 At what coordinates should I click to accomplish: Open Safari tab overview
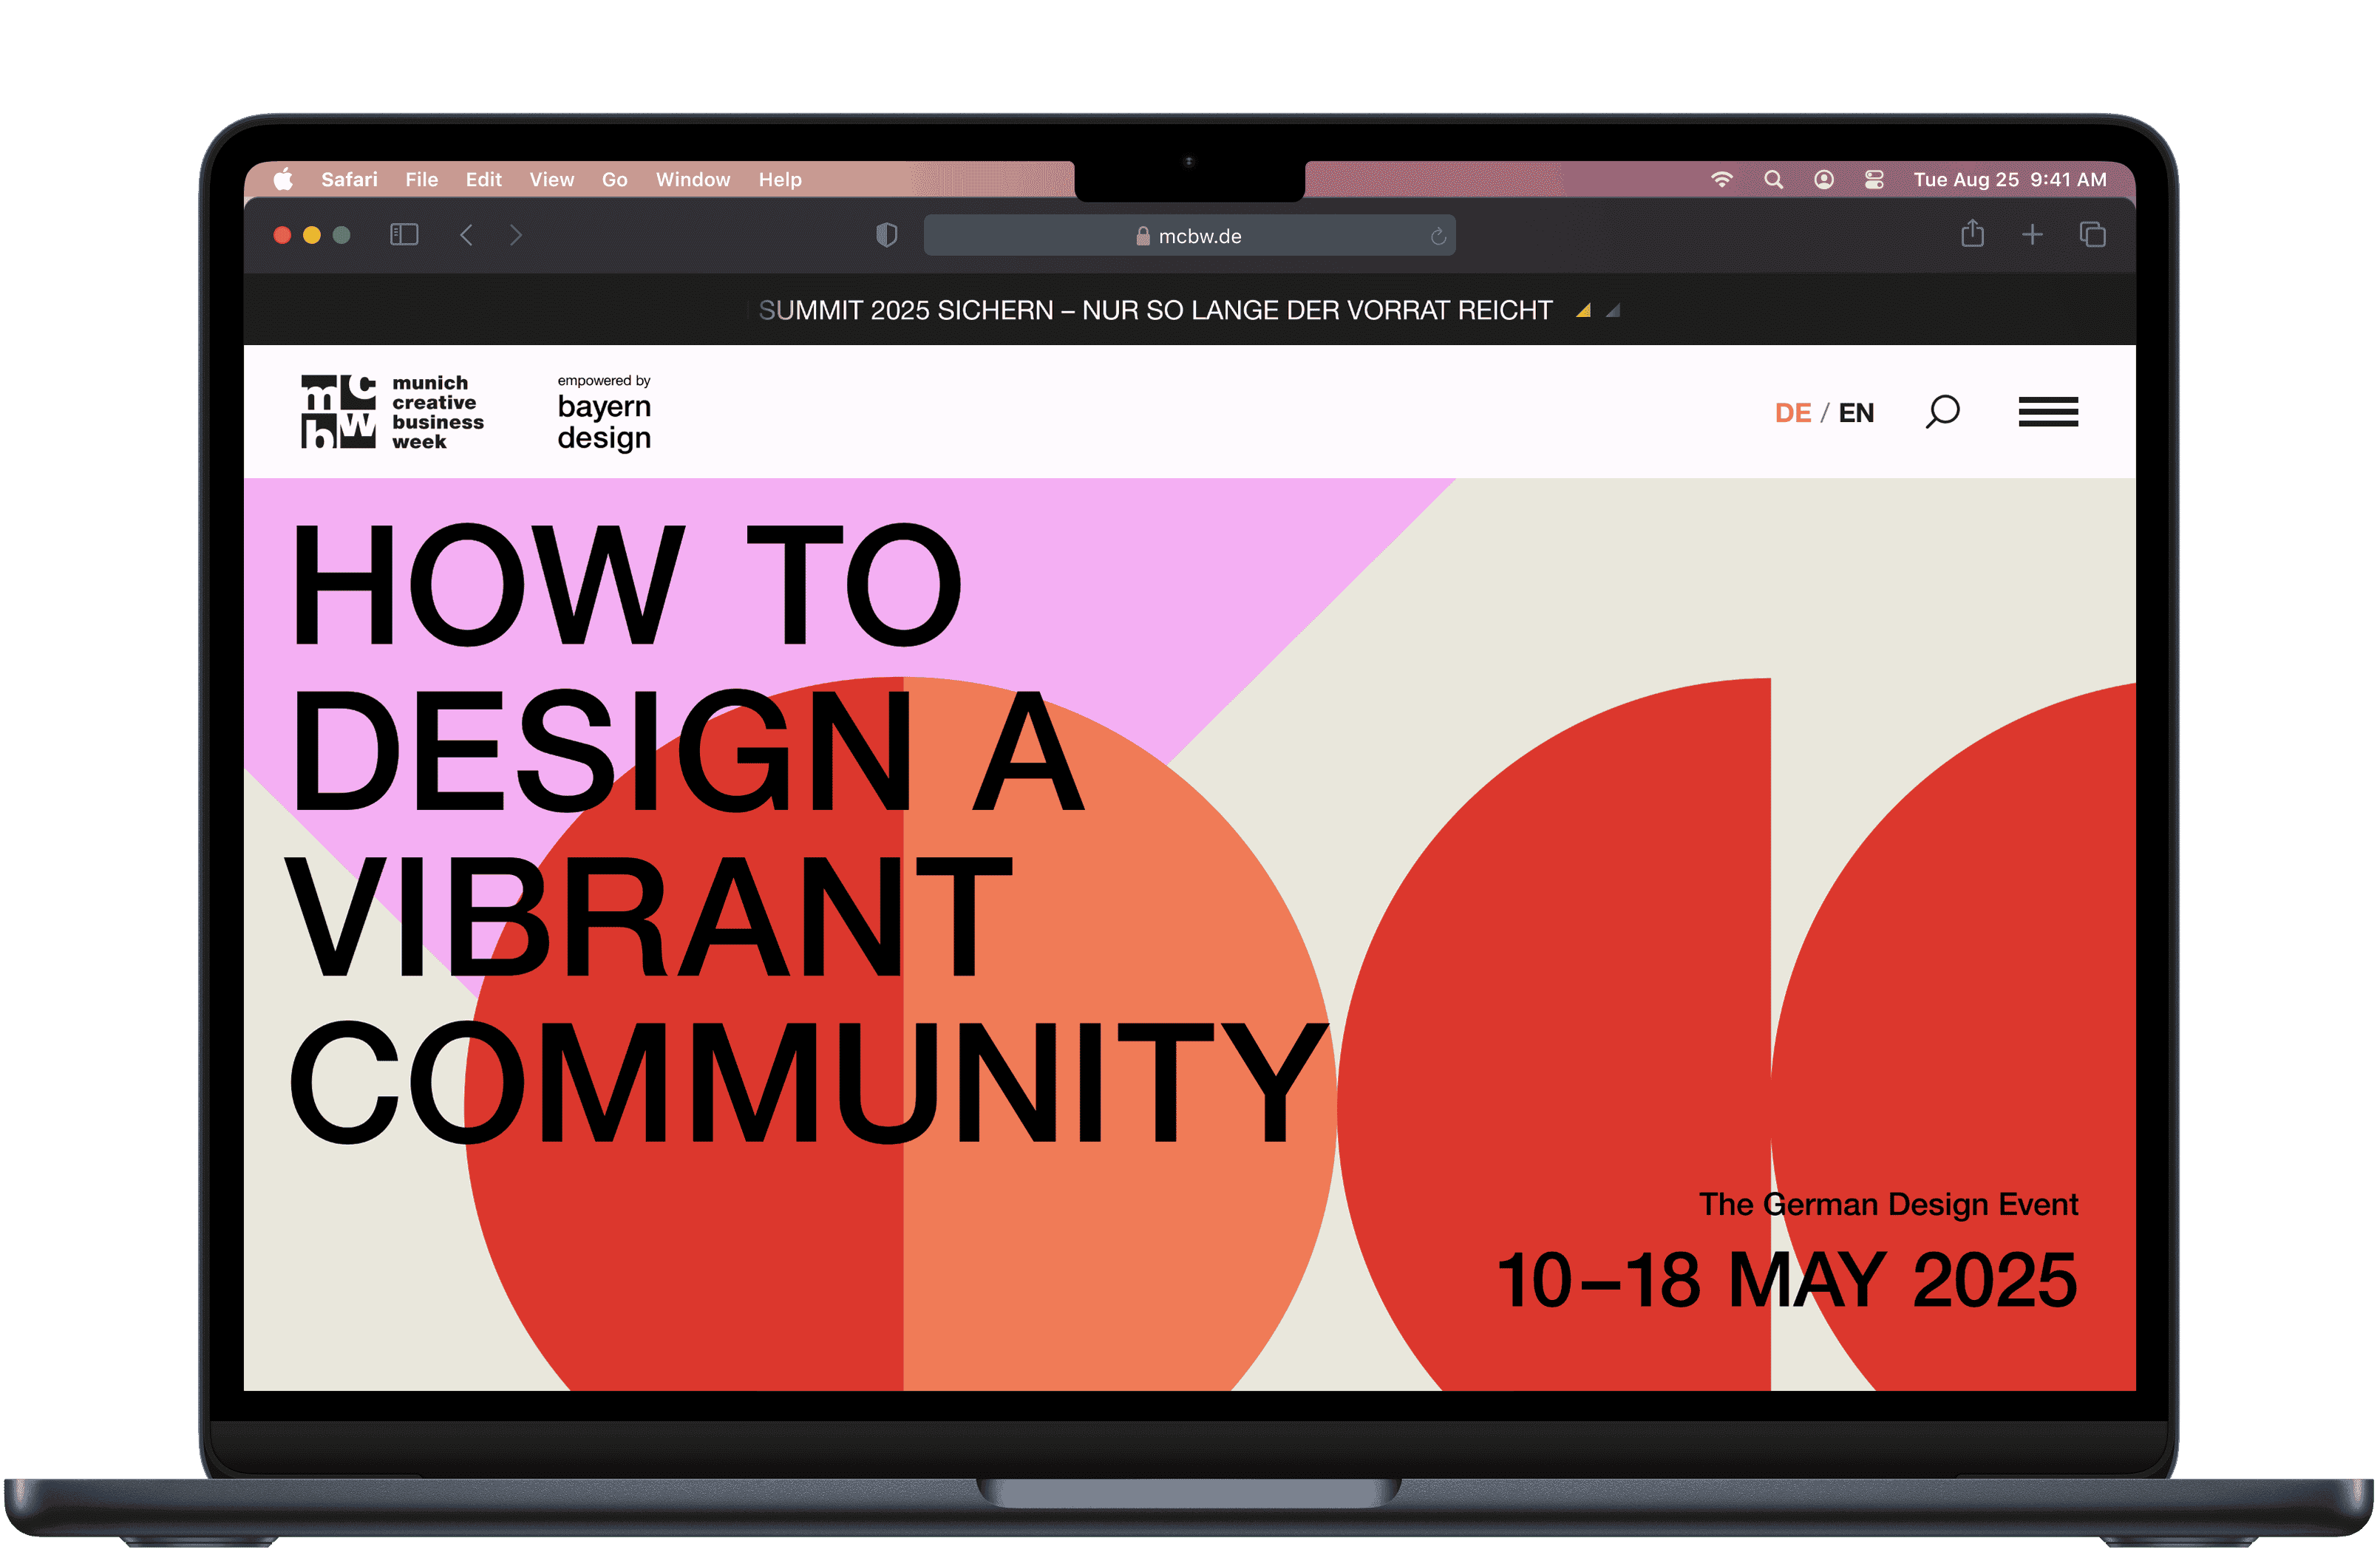[2092, 235]
